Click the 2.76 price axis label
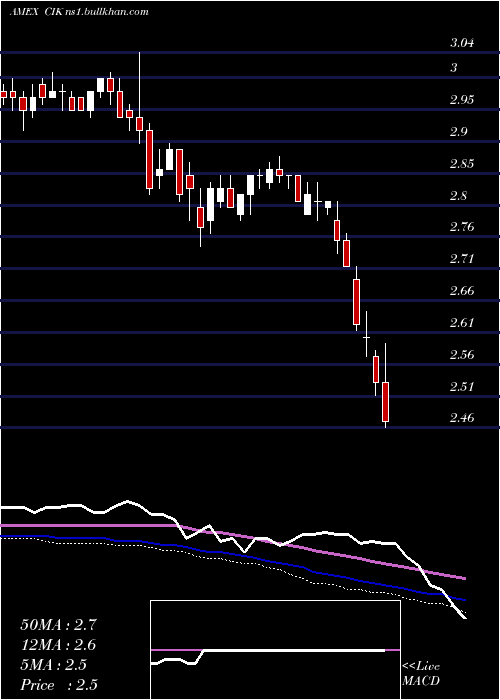500x700 pixels. (462, 227)
